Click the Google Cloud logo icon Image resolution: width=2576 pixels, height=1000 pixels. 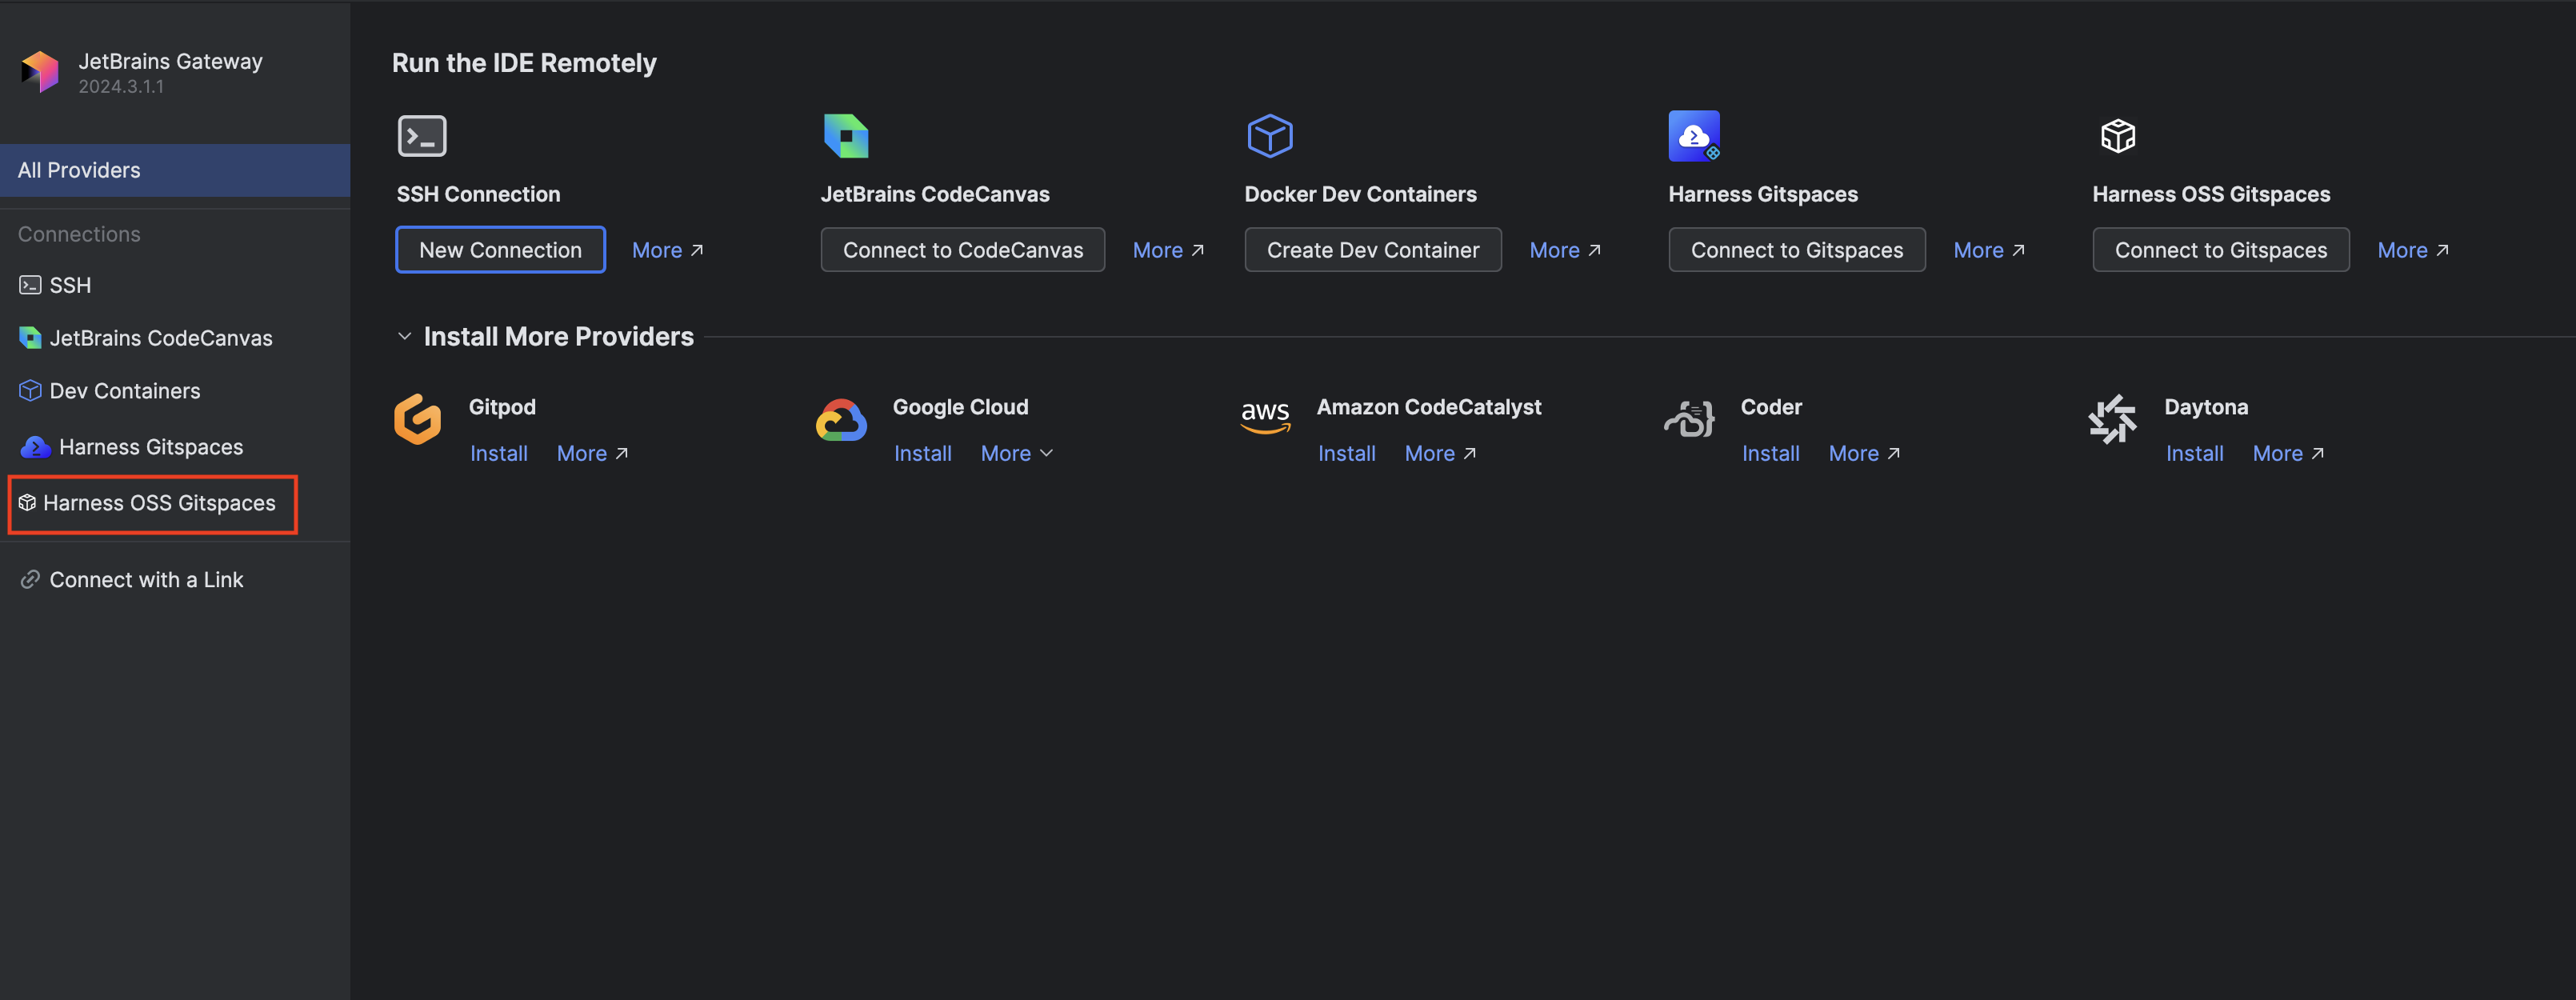(841, 420)
